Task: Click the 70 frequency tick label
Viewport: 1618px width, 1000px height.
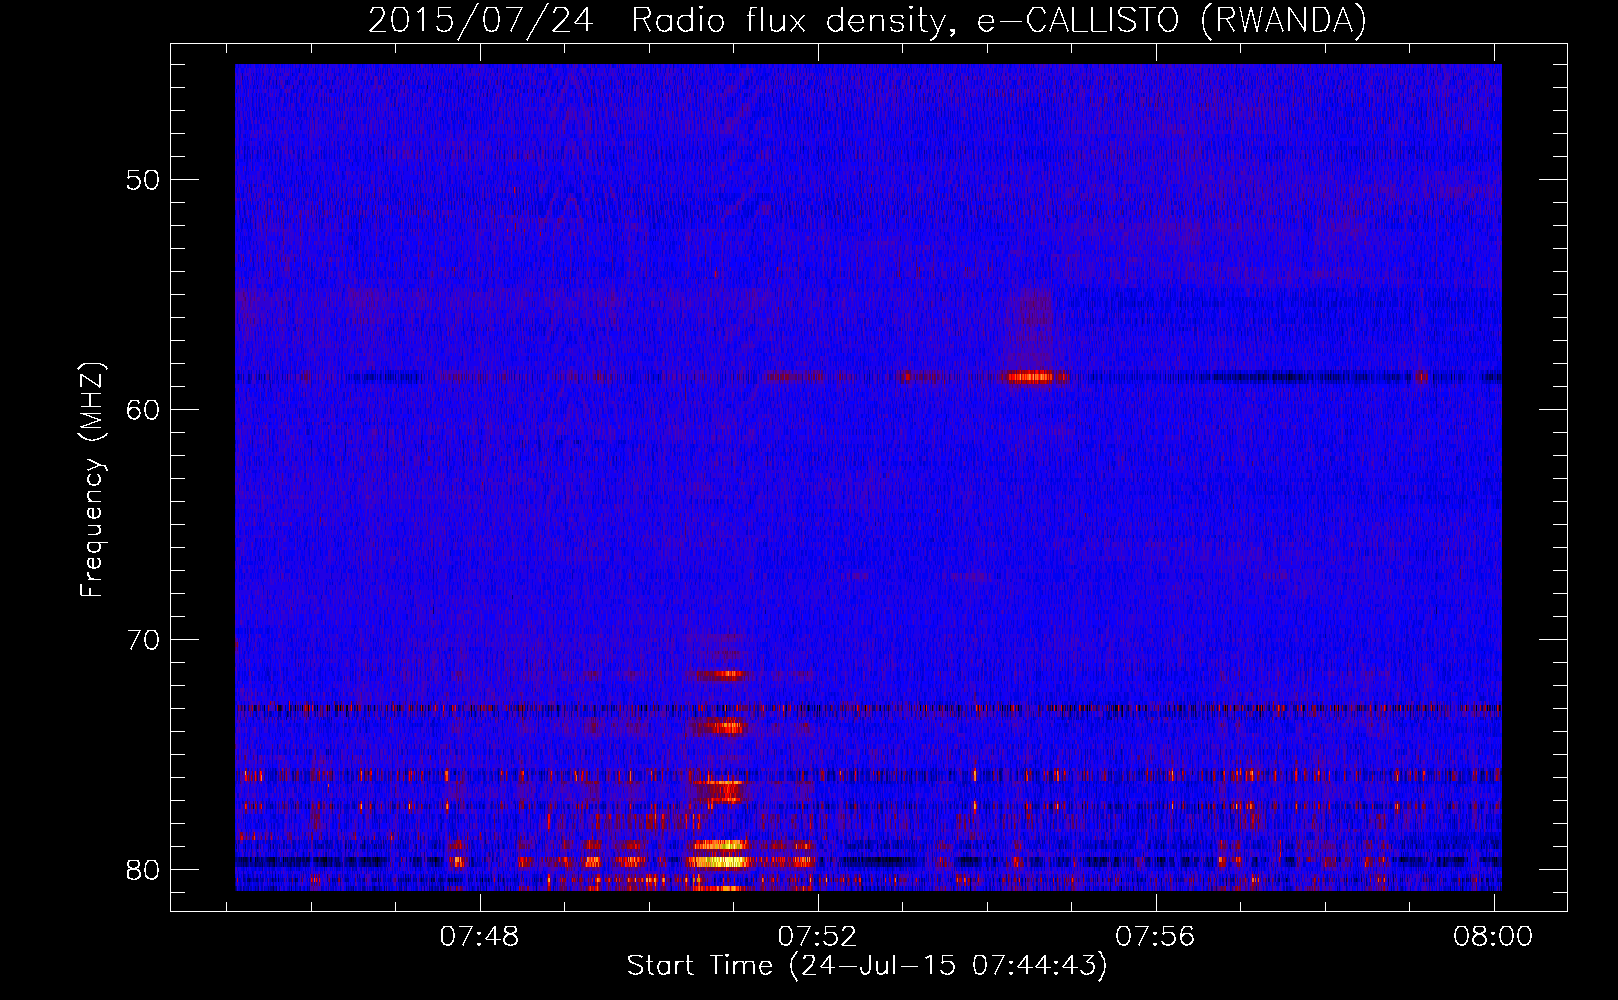Action: pos(144,640)
